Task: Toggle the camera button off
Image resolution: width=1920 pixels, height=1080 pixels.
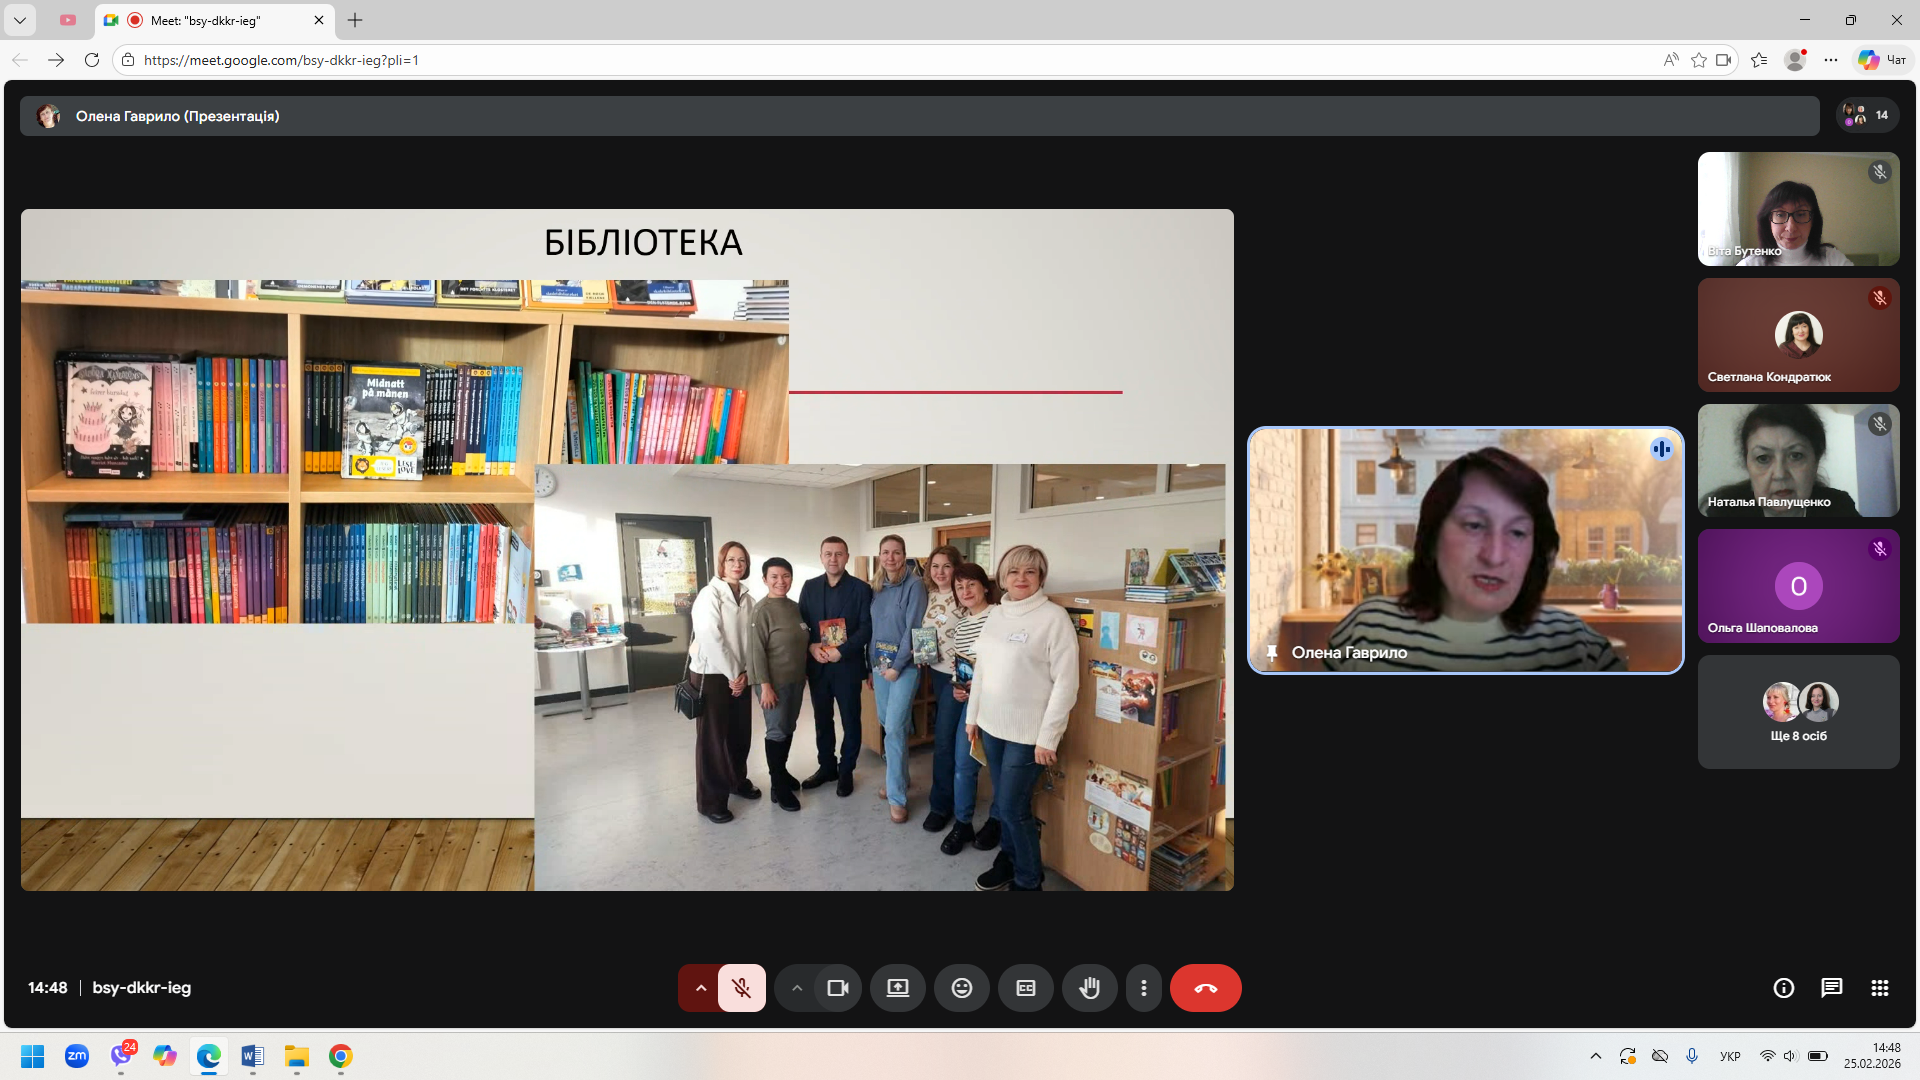Action: click(x=837, y=988)
